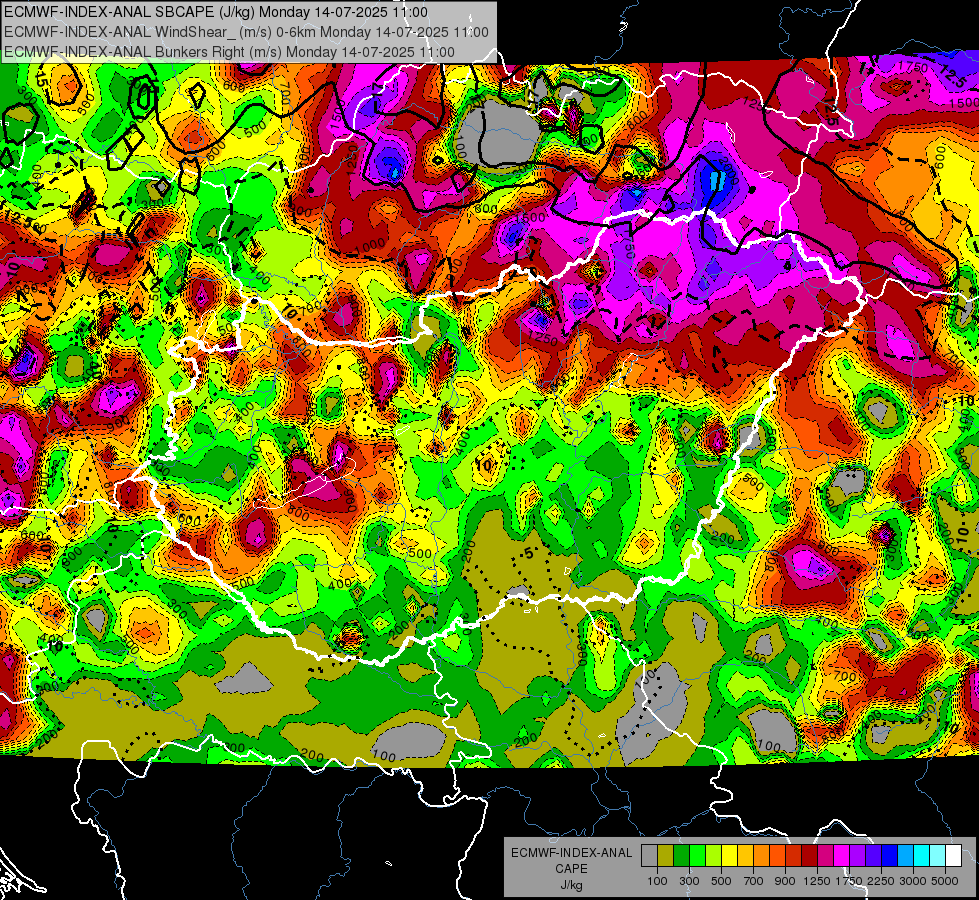
Task: Select the dark red swatch before 1250
Action: click(810, 855)
